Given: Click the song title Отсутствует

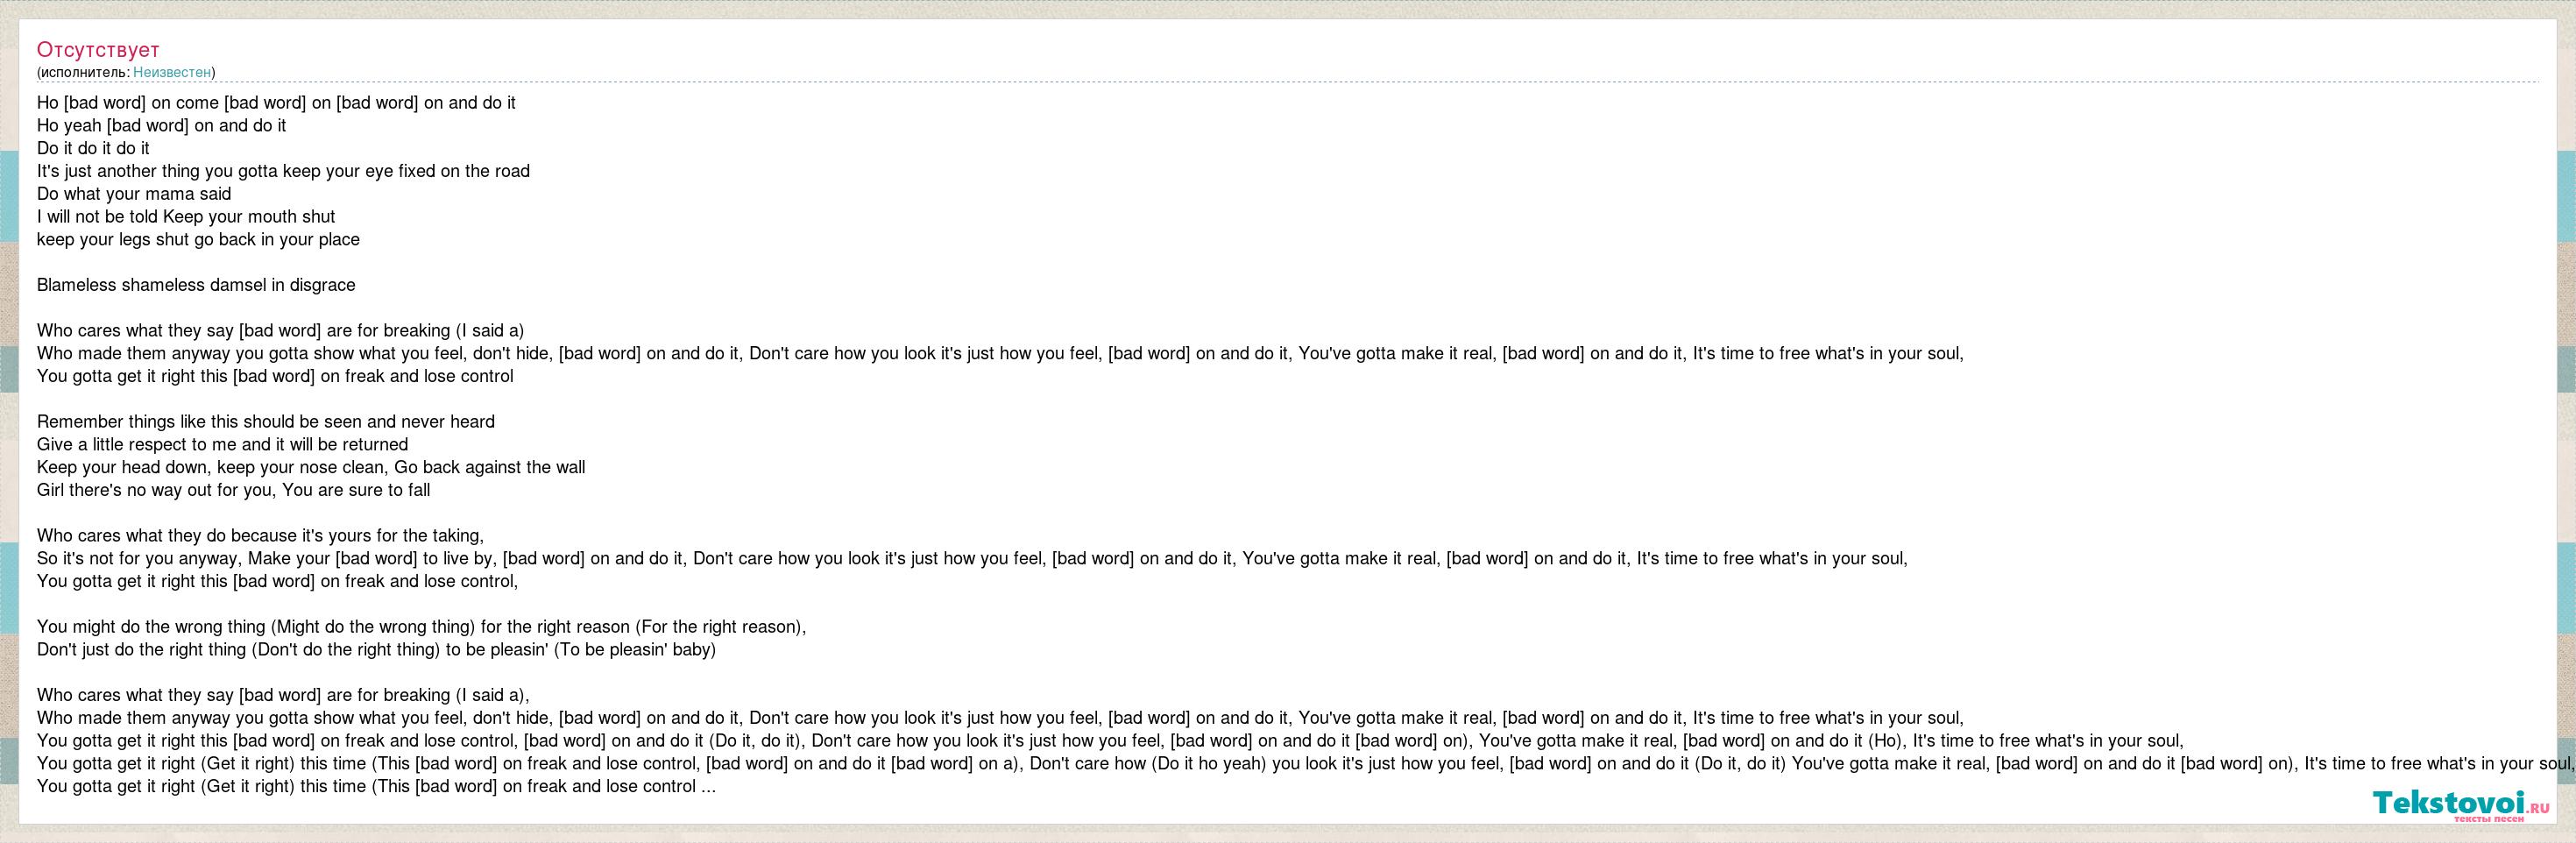Looking at the screenshot, I should 98,49.
